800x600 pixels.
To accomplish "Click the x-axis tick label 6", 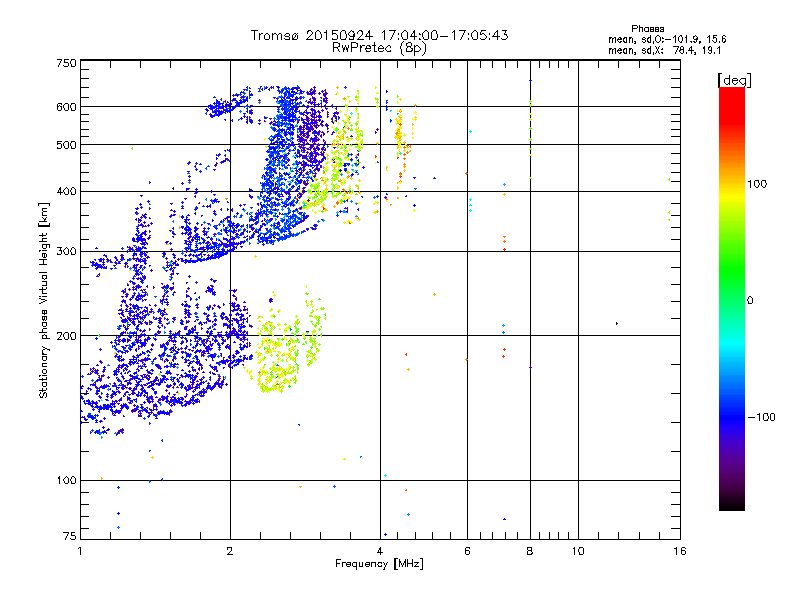I will pyautogui.click(x=467, y=551).
